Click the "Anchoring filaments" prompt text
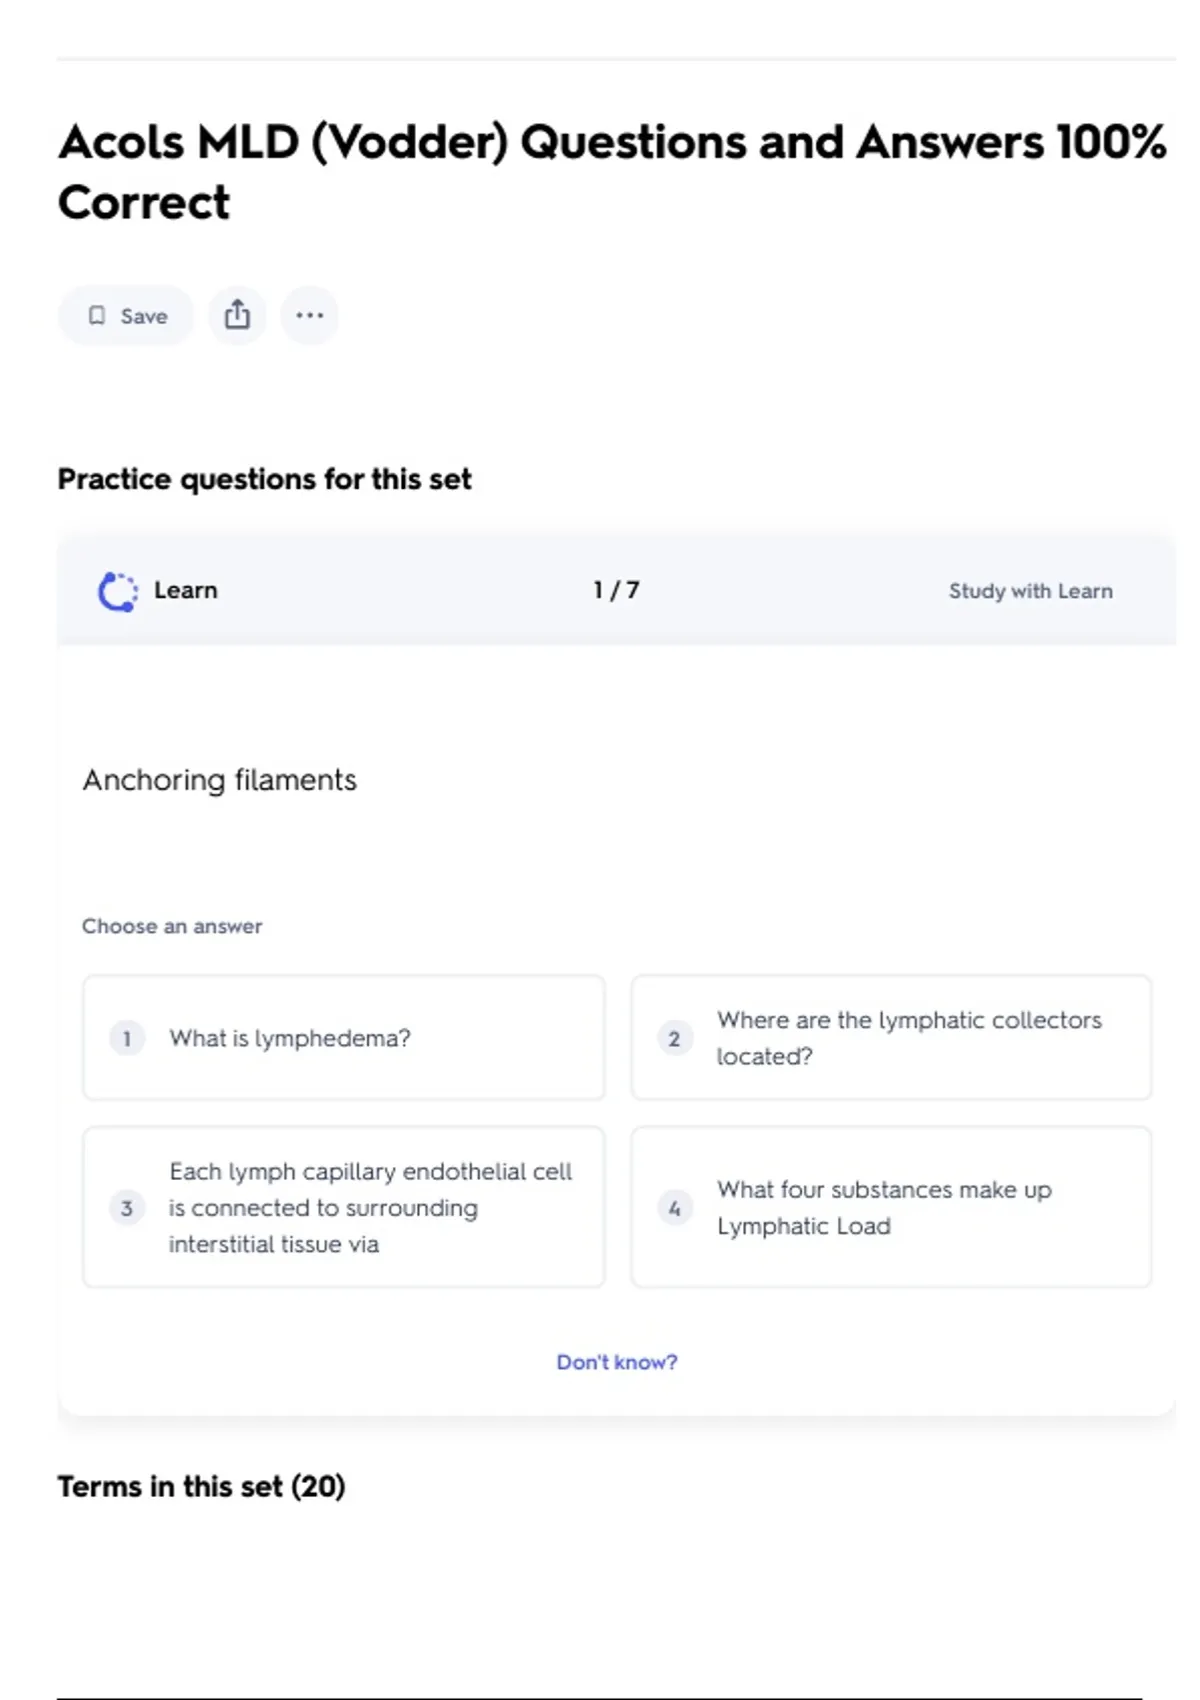Image resolution: width=1200 pixels, height=1700 pixels. 220,780
